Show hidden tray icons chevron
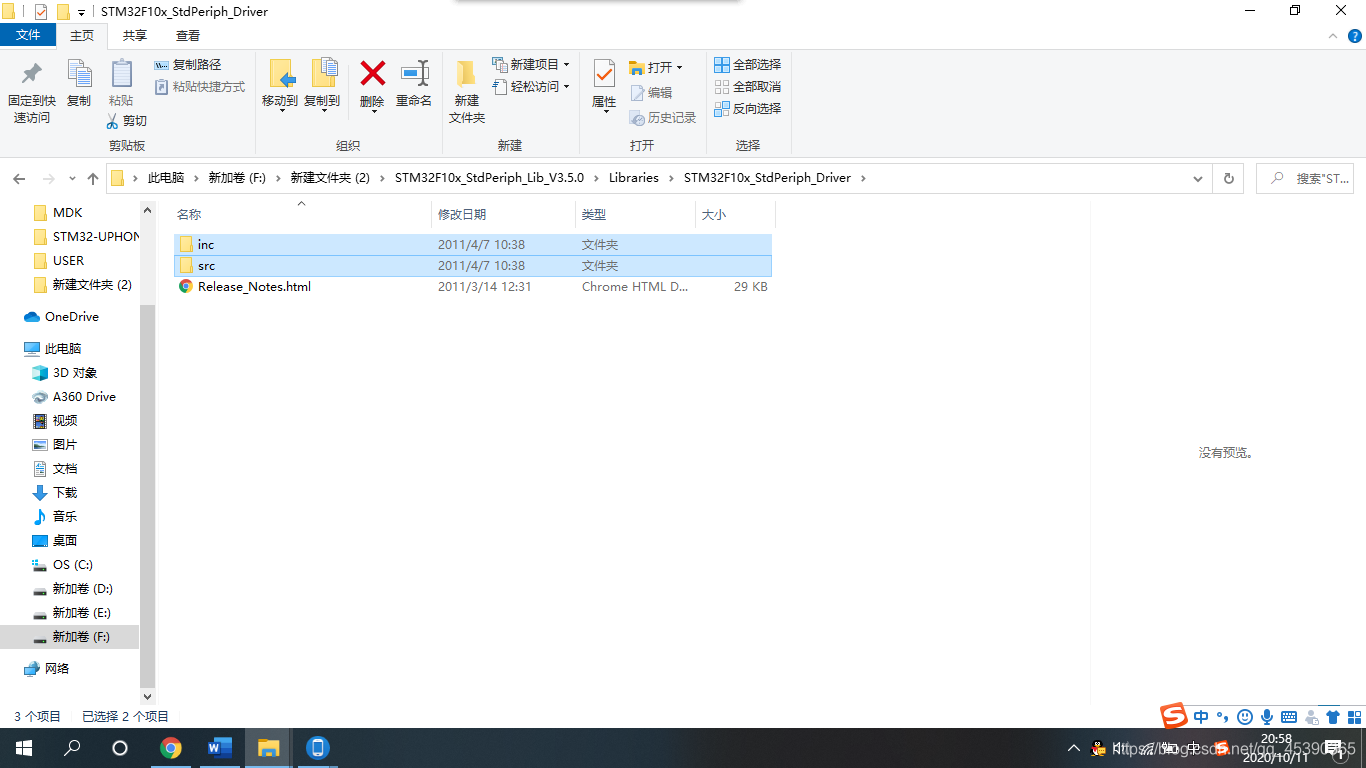 pos(1074,748)
